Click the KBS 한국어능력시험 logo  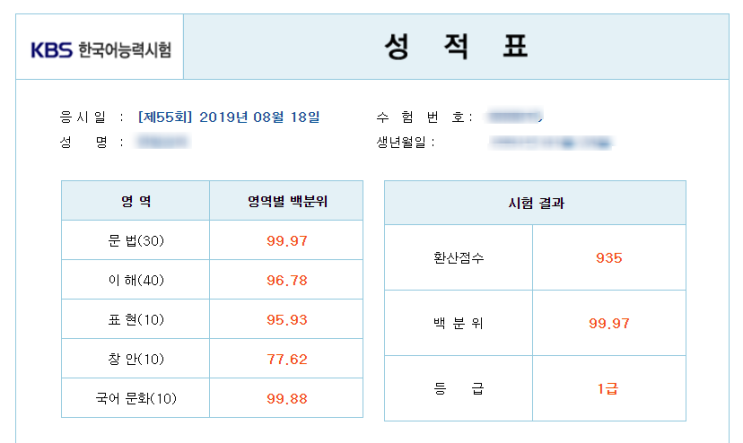point(100,49)
